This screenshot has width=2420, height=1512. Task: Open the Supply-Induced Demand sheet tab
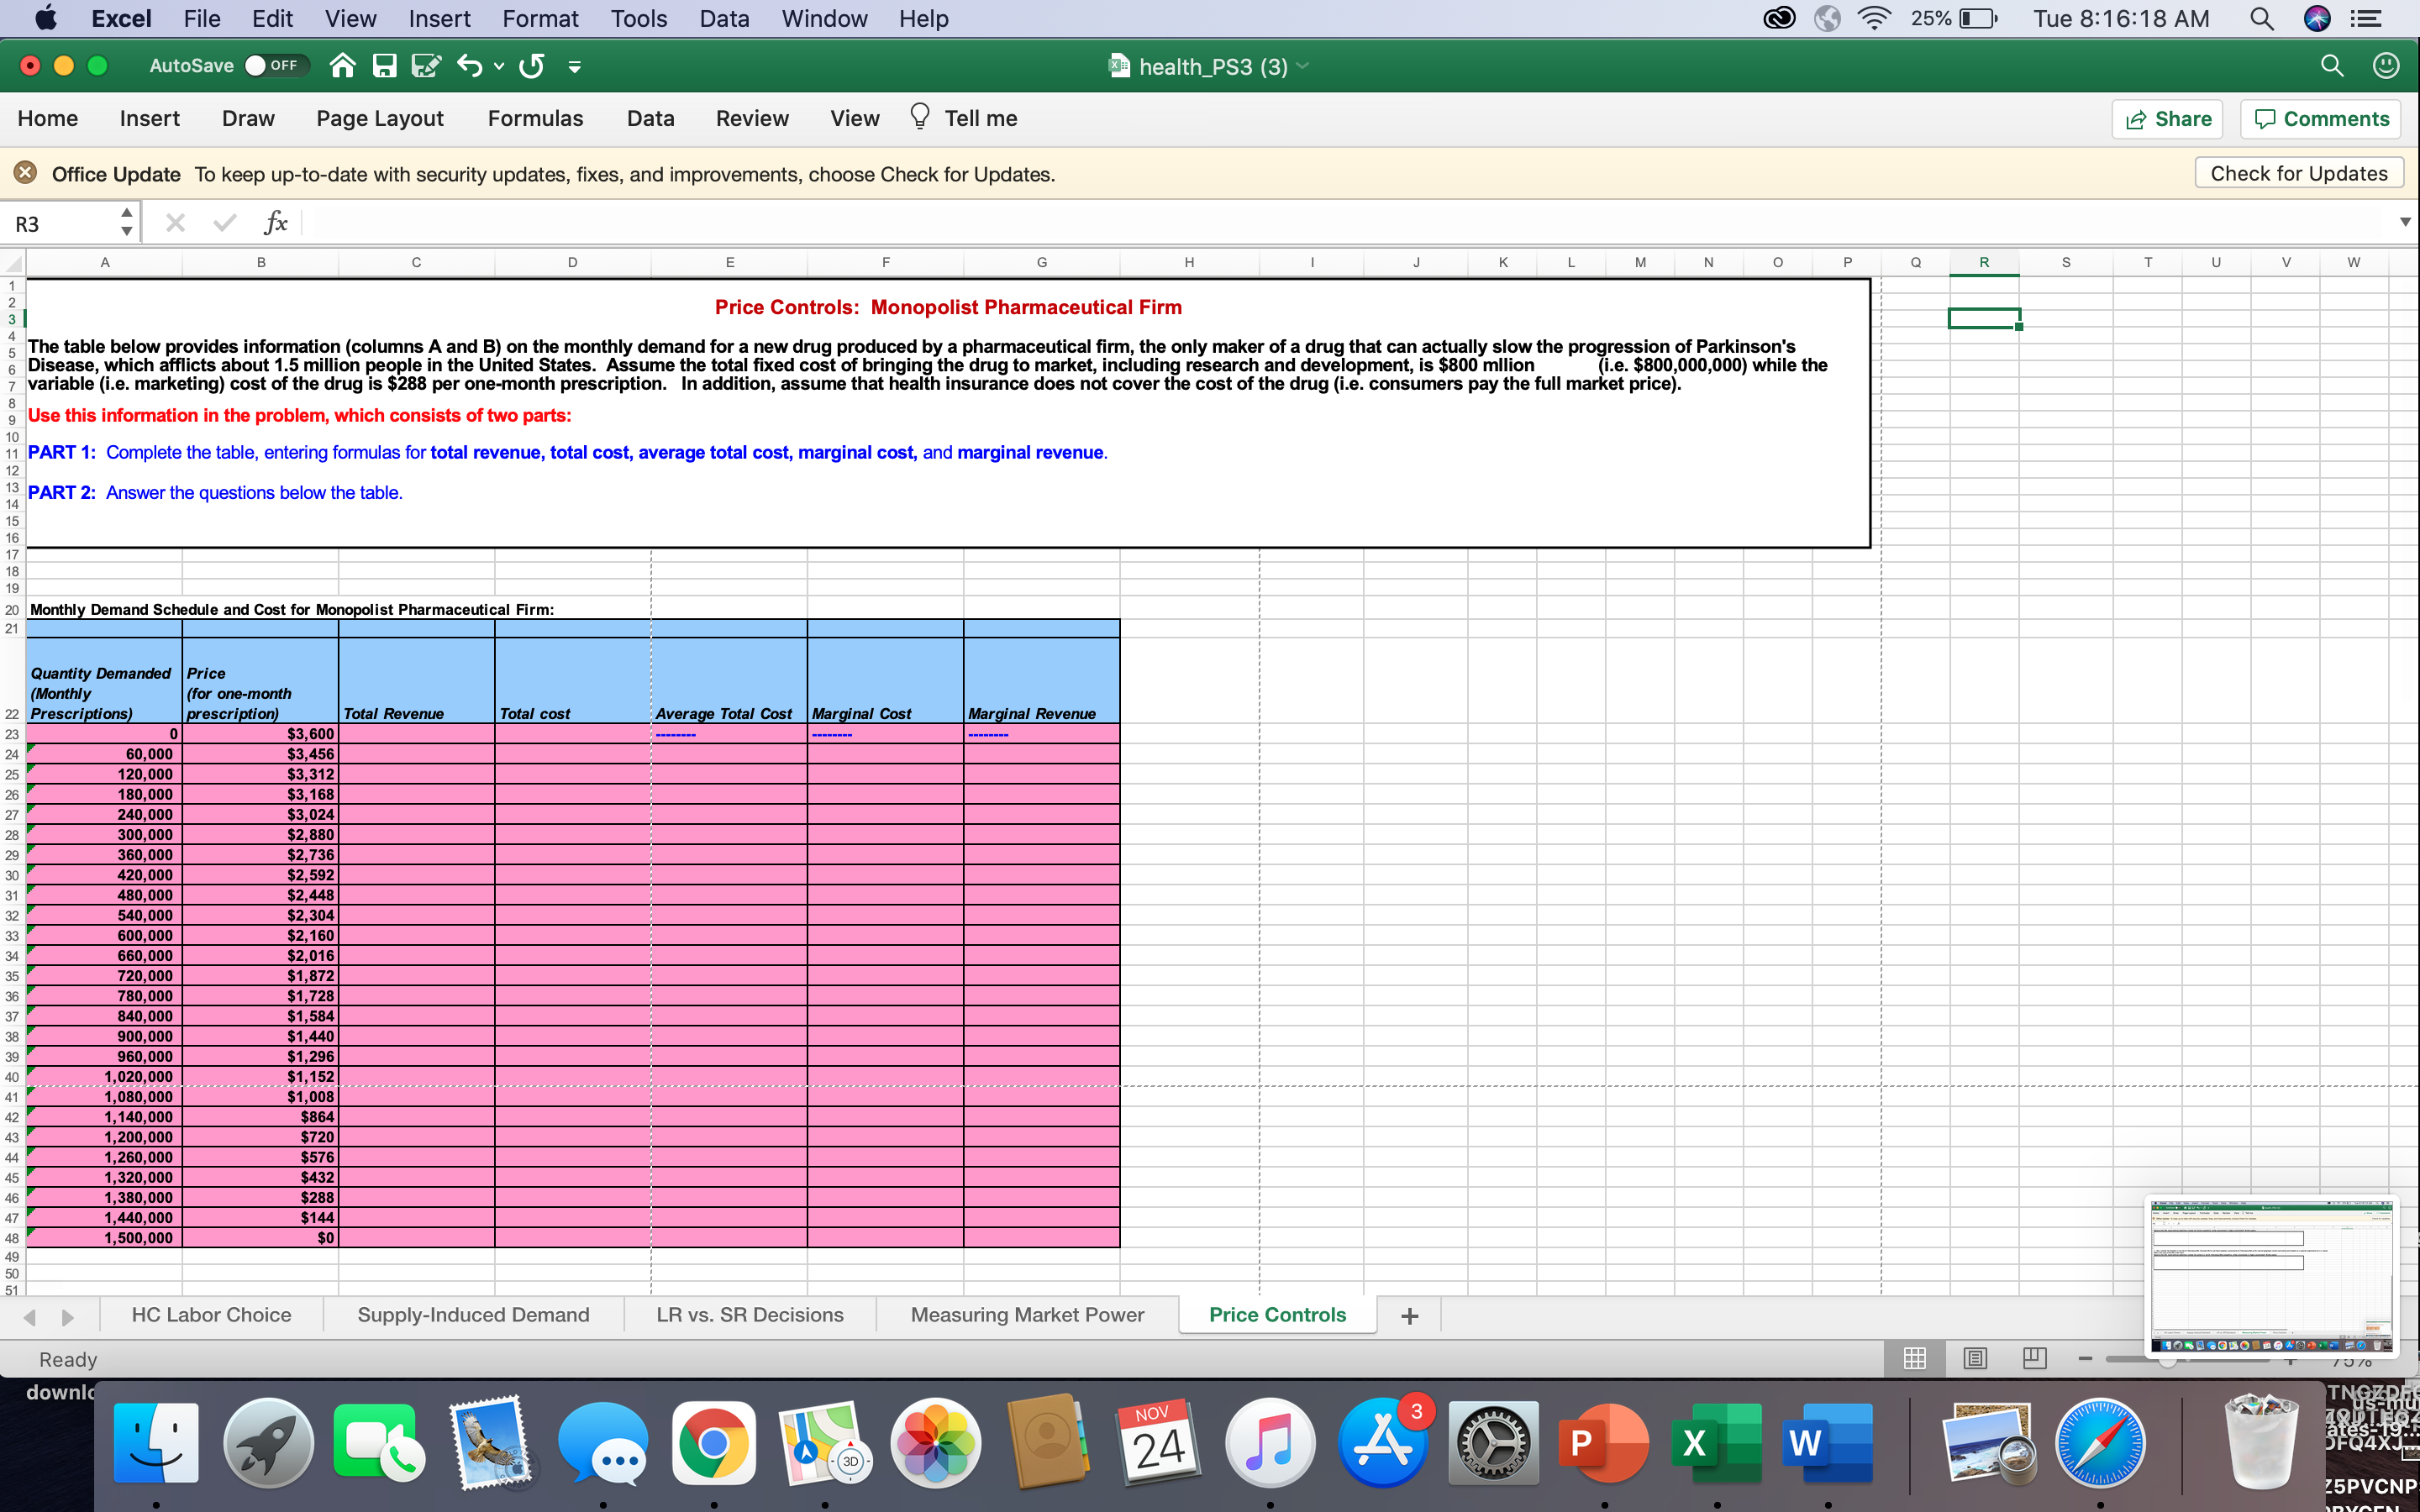click(x=474, y=1314)
